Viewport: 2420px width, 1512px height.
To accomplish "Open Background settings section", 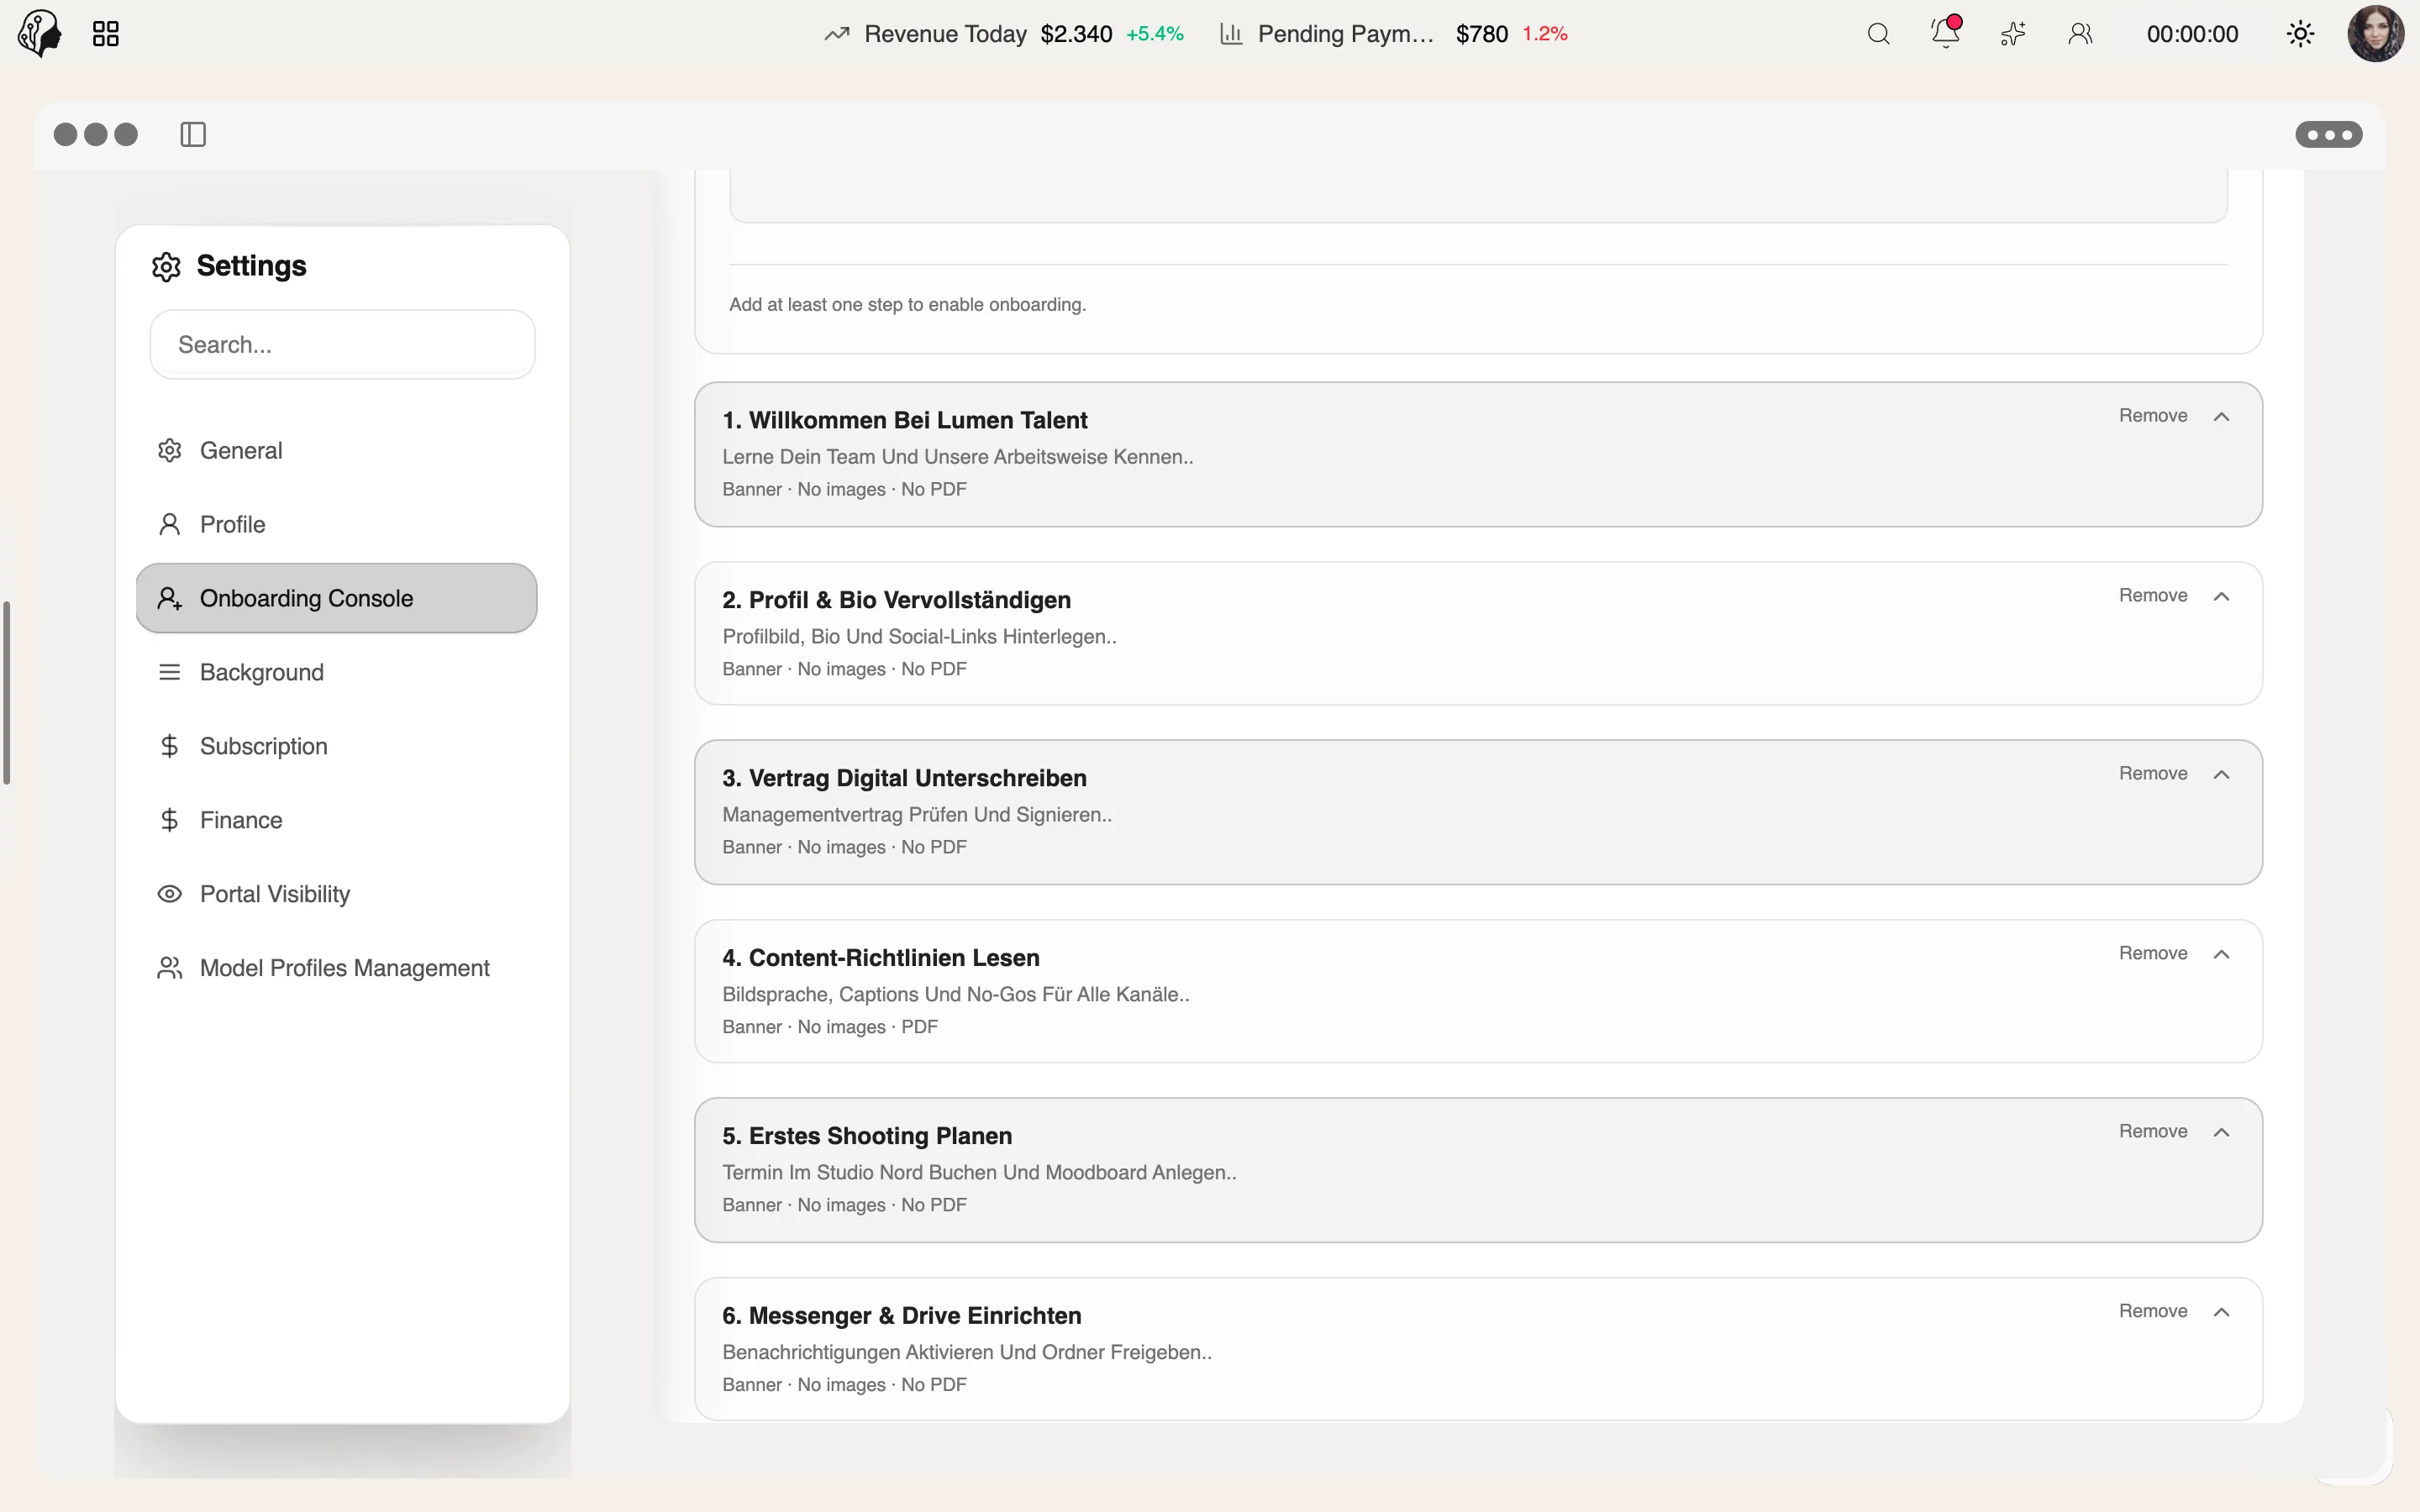I will (336, 672).
